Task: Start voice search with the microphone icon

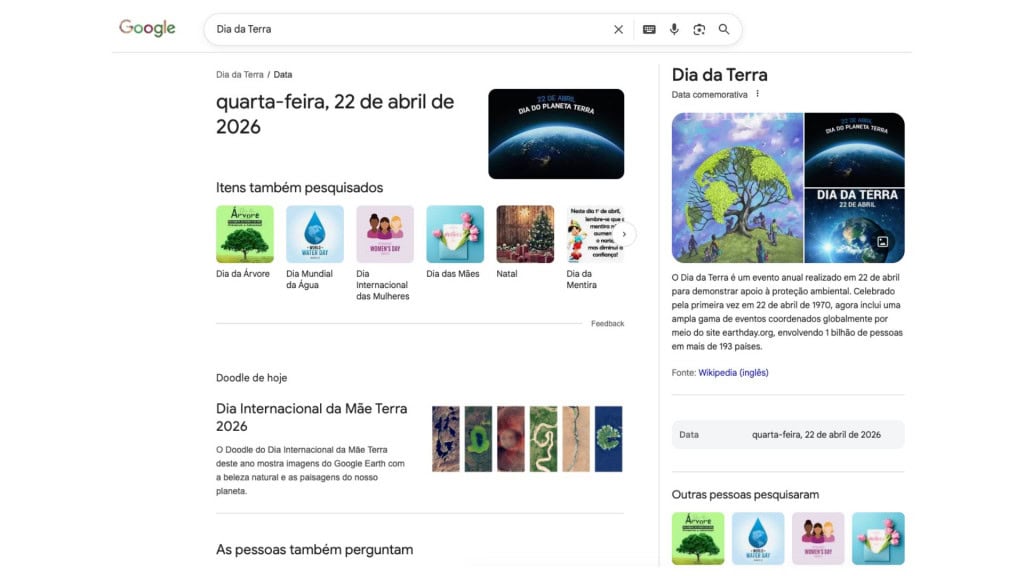Action: coord(673,29)
